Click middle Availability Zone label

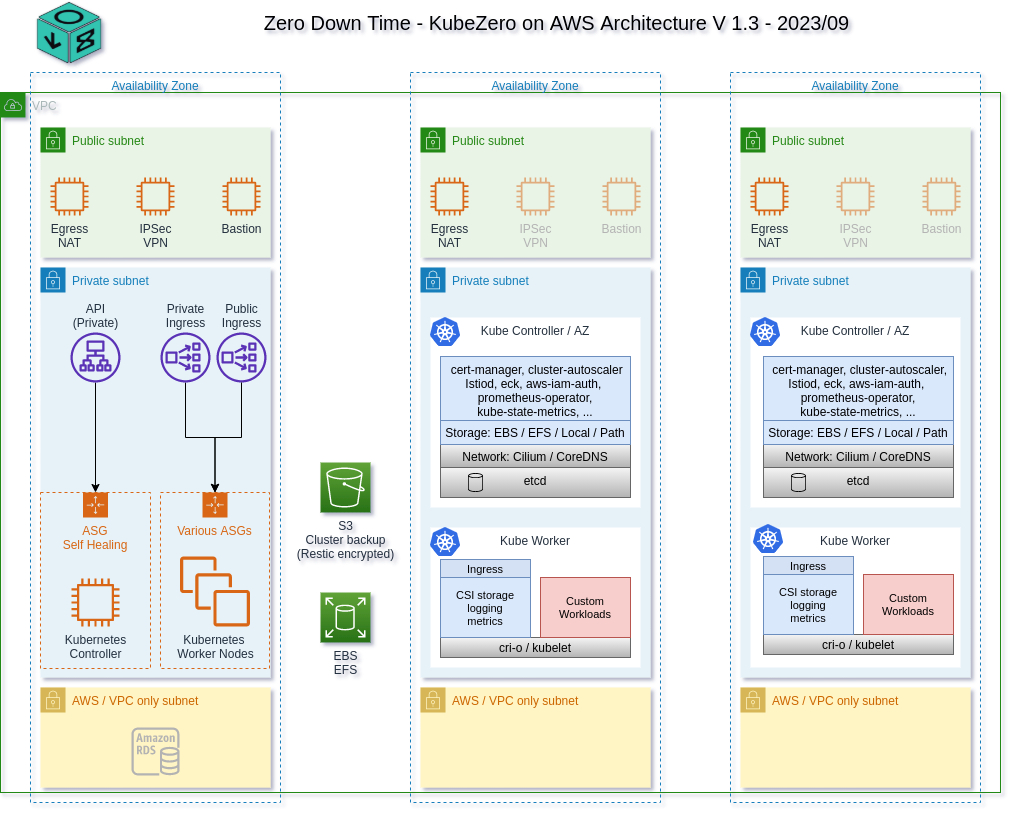point(535,86)
